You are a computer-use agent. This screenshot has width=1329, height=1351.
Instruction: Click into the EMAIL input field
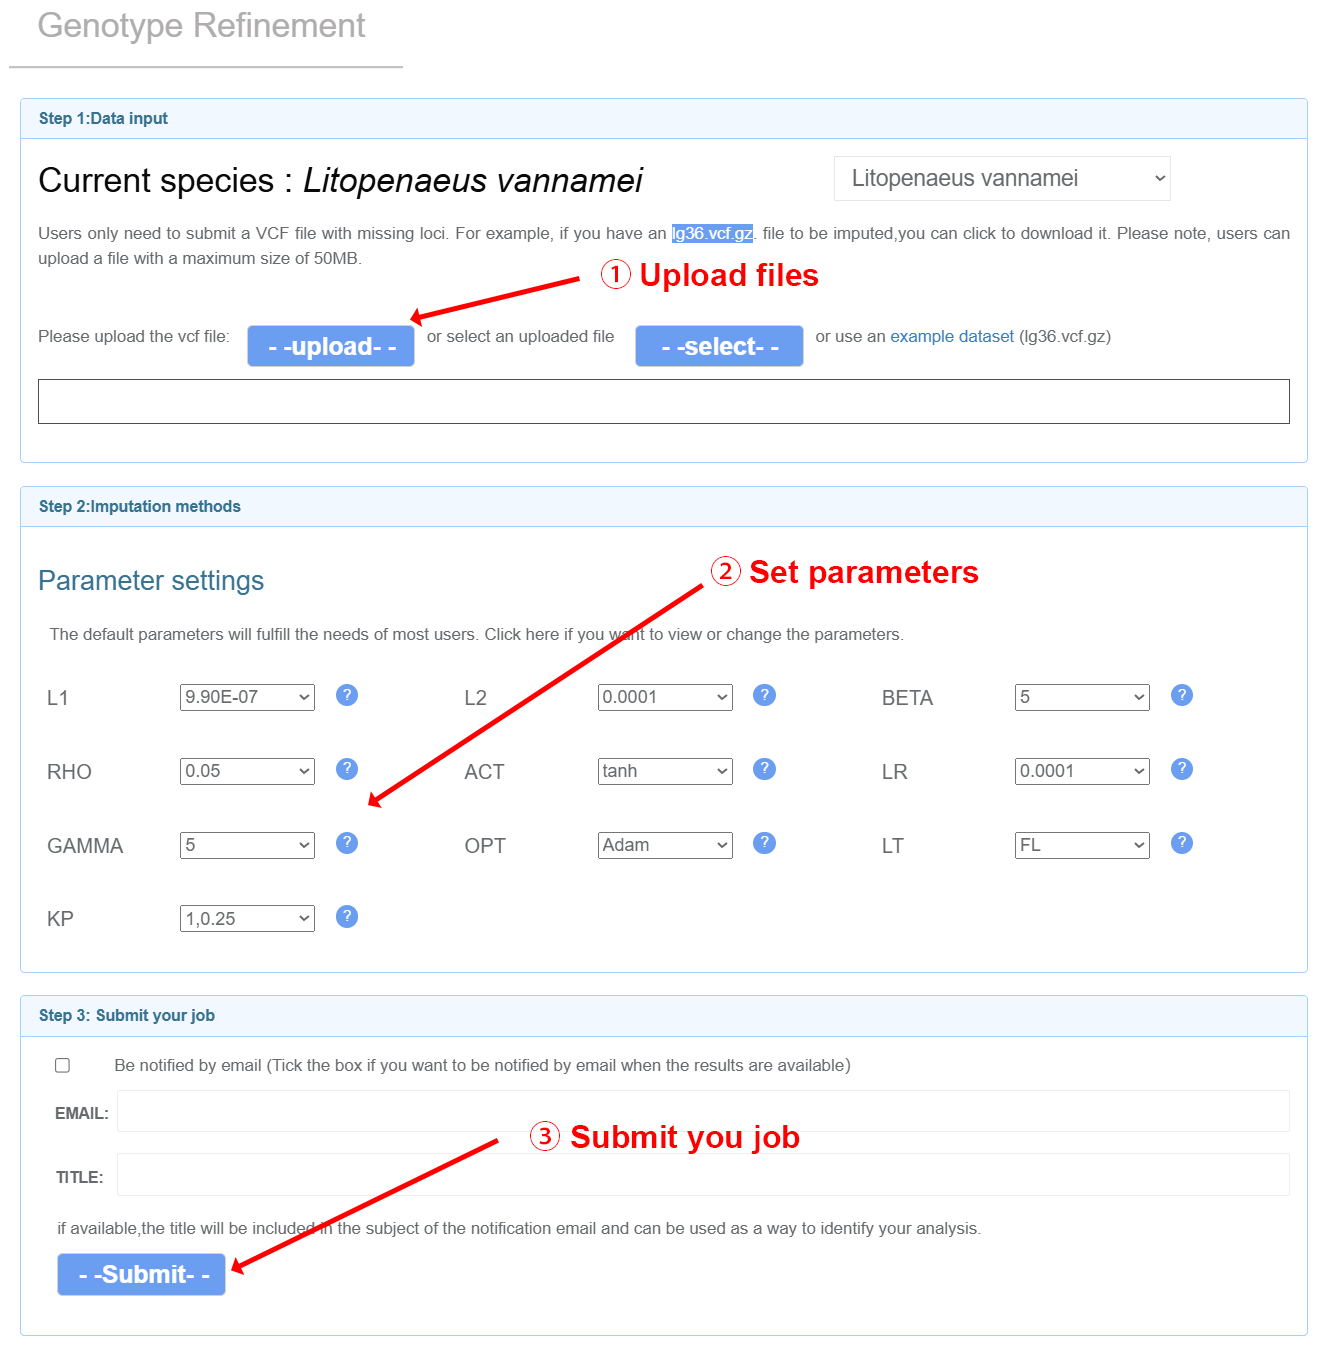[x=703, y=1111]
